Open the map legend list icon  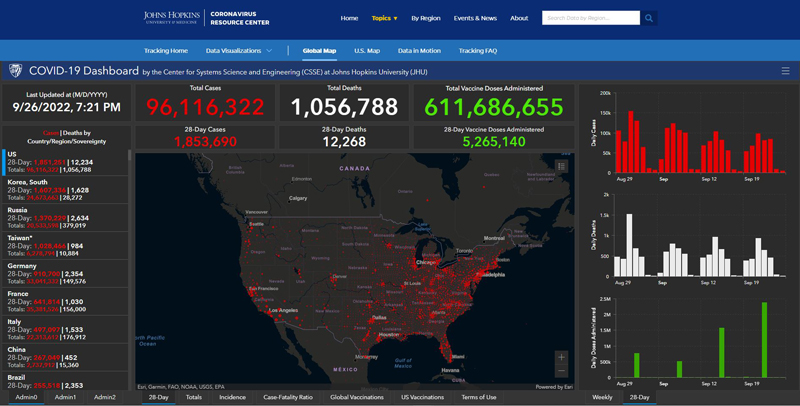tap(561, 166)
